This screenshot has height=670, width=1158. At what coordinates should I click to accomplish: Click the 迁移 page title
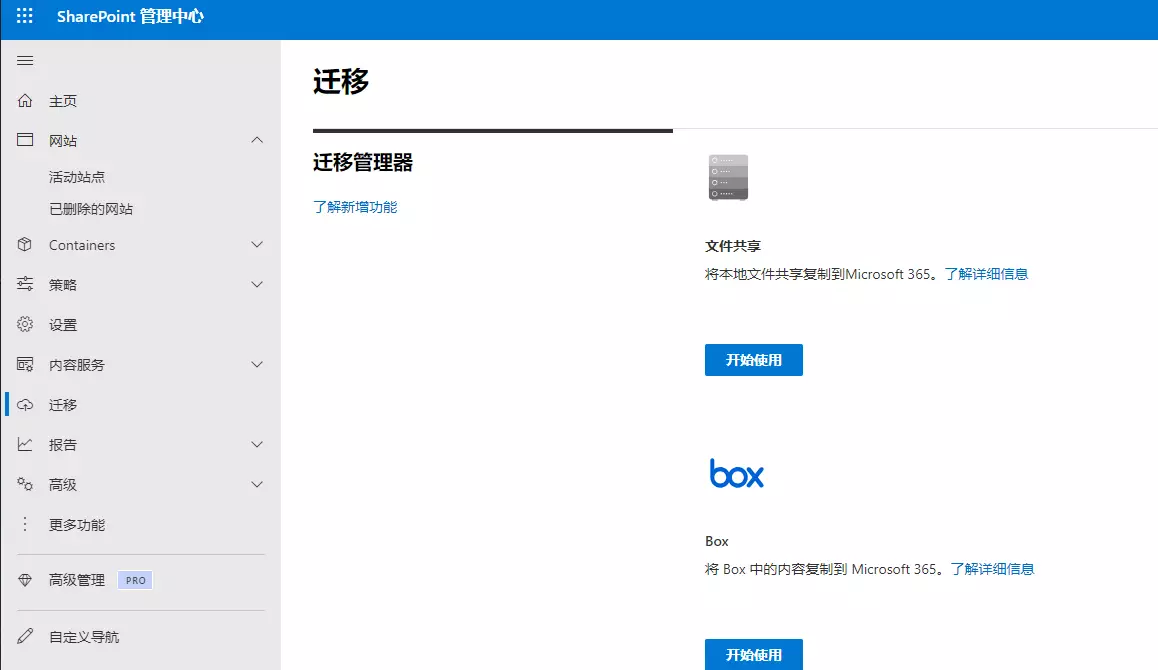(x=340, y=81)
